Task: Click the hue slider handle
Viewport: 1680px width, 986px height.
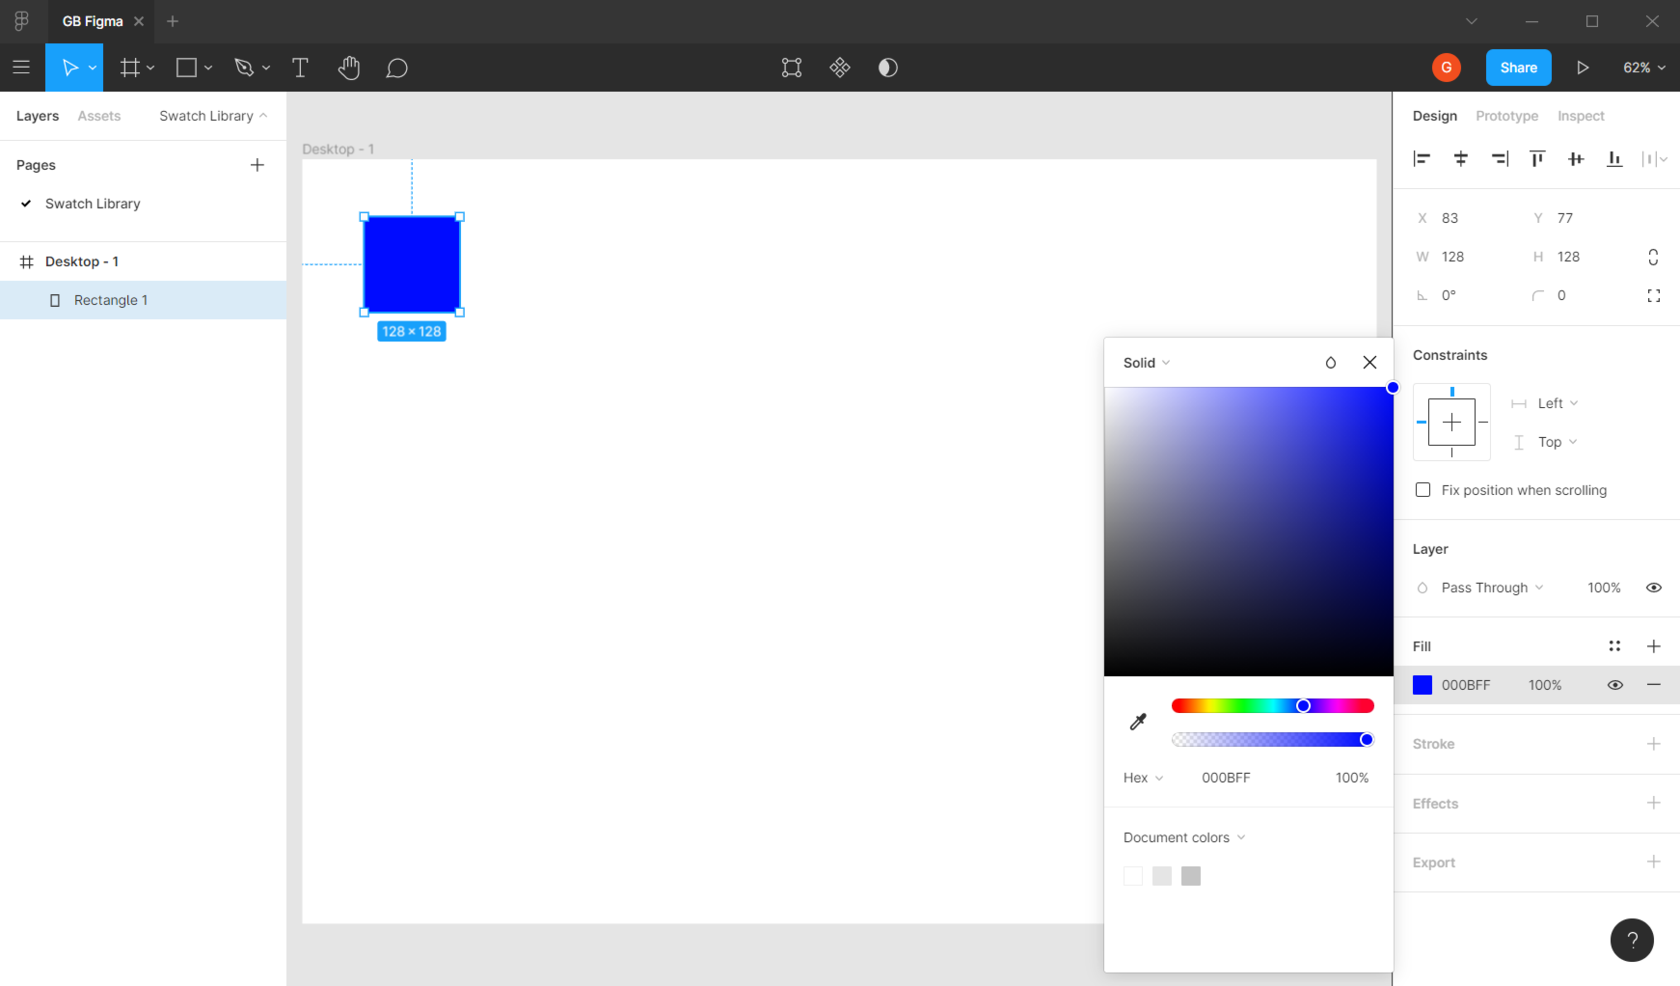Action: (x=1303, y=705)
